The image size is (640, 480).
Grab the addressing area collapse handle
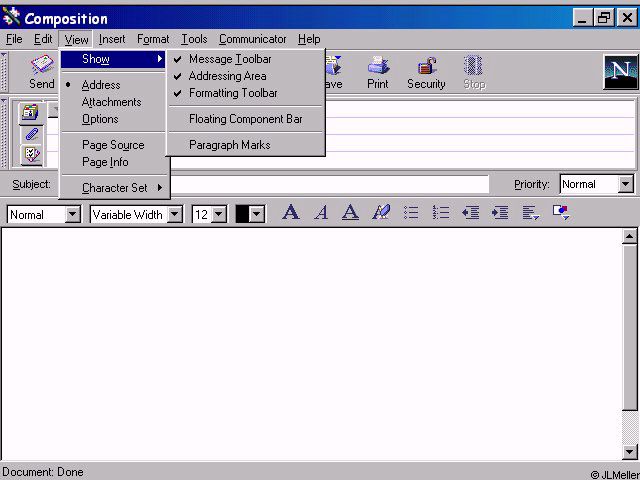(x=4, y=133)
